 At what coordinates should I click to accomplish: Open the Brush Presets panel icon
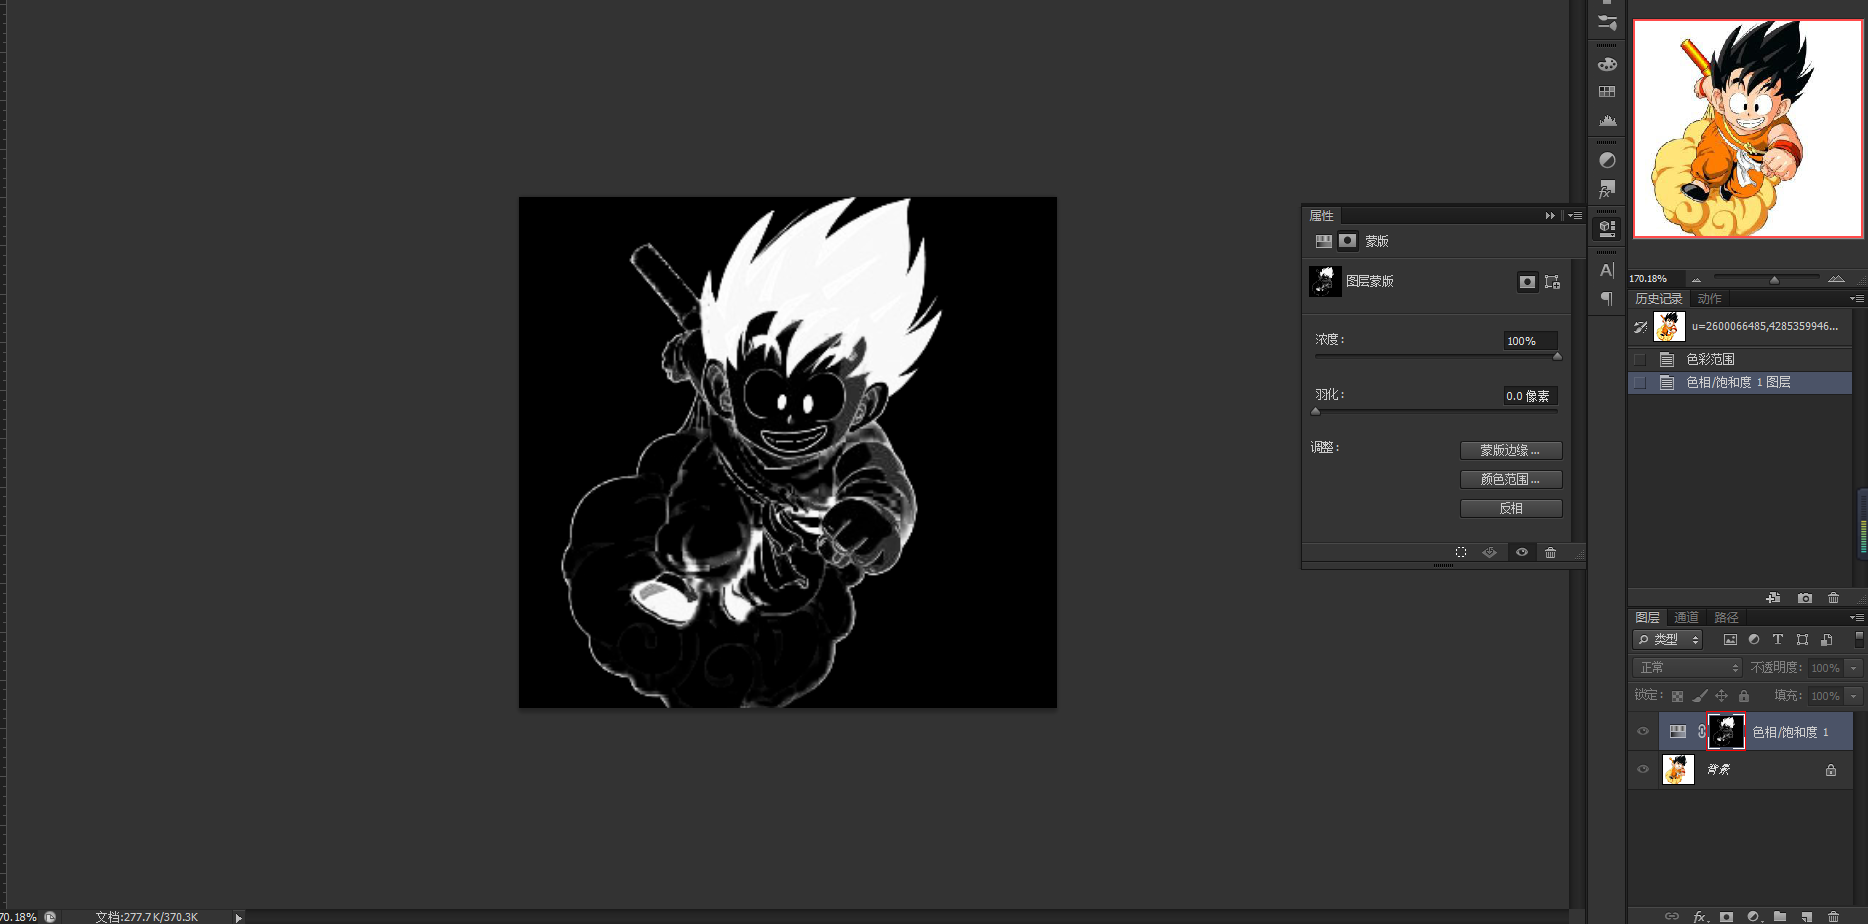pos(1607,22)
